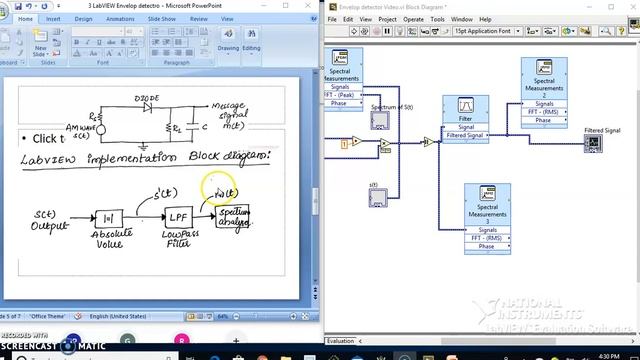This screenshot has width=640, height=360.
Task: Open Font size combo box in PowerPoint
Action: [x=134, y=31]
